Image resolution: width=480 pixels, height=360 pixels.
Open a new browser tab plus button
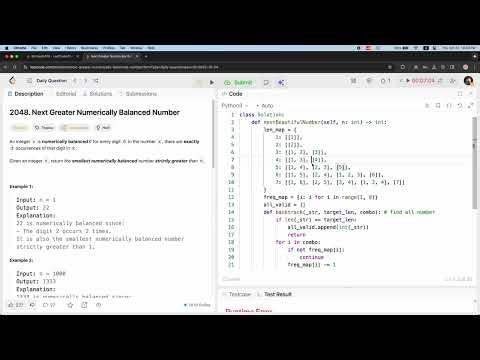(x=146, y=56)
